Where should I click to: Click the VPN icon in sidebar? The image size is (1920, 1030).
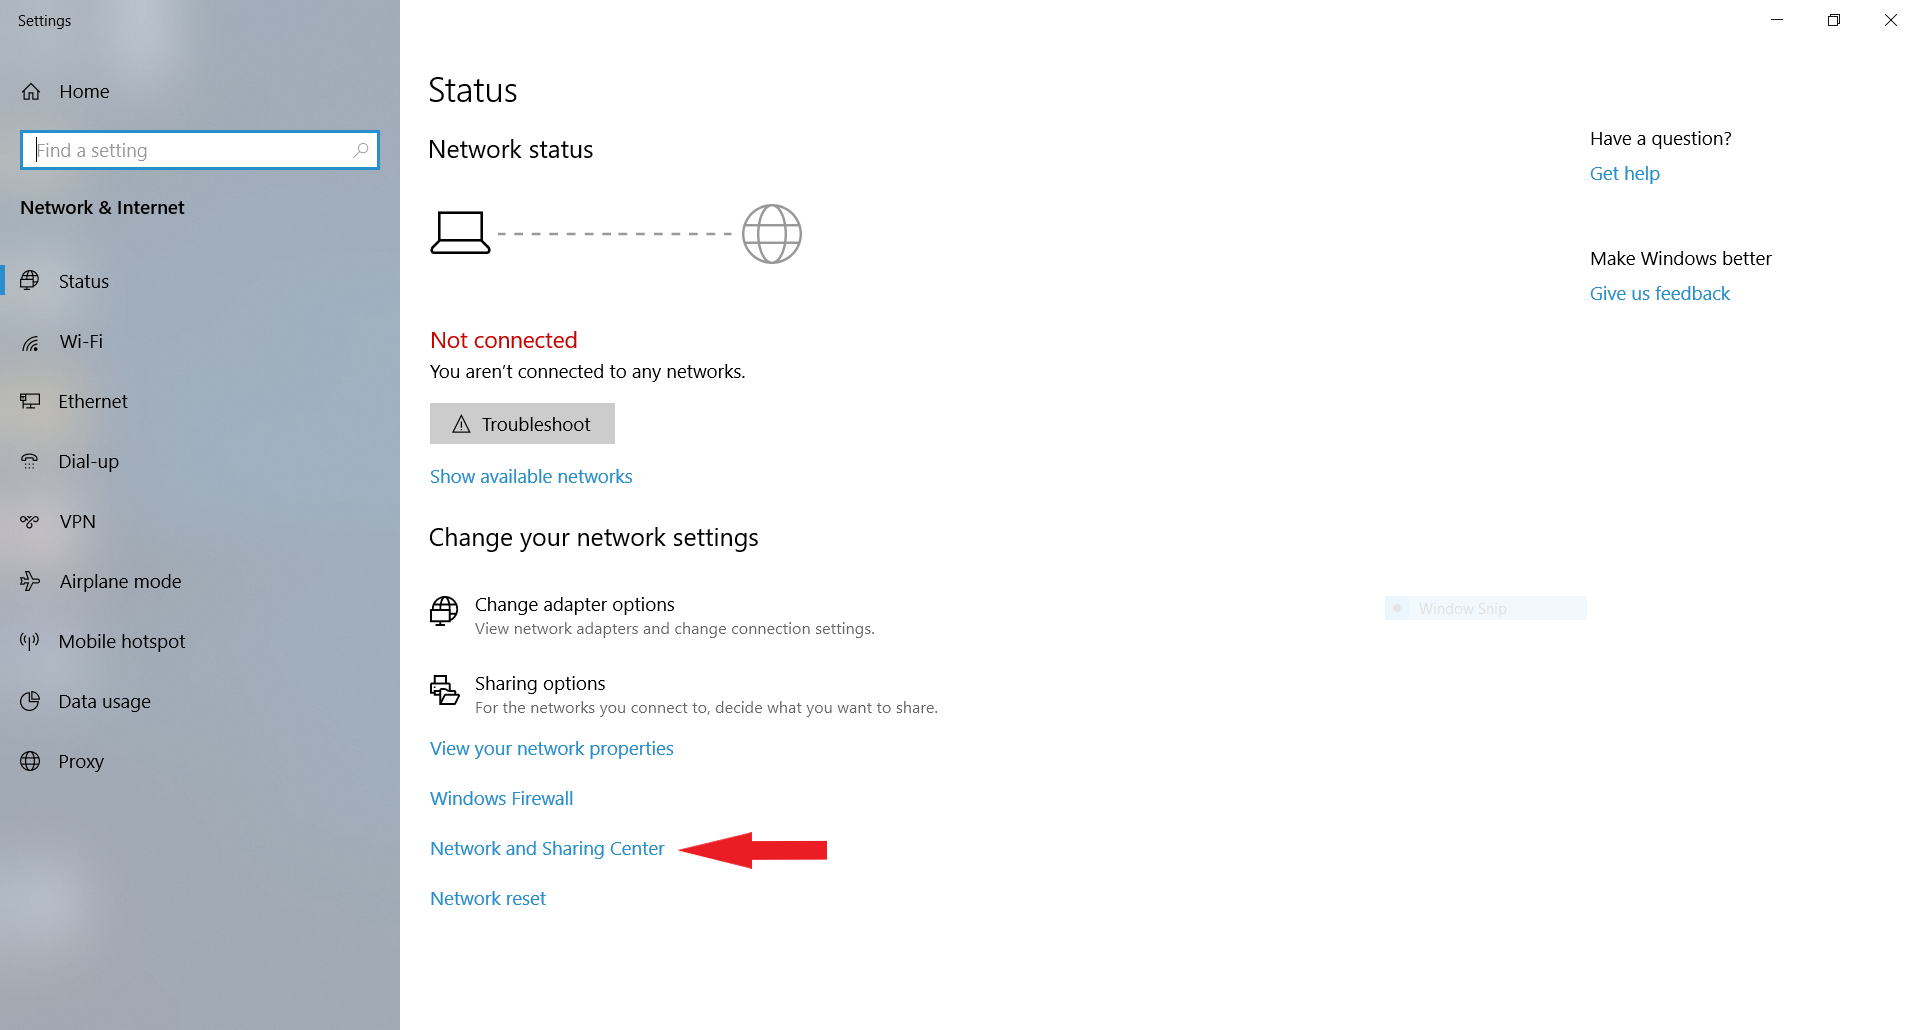(30, 521)
